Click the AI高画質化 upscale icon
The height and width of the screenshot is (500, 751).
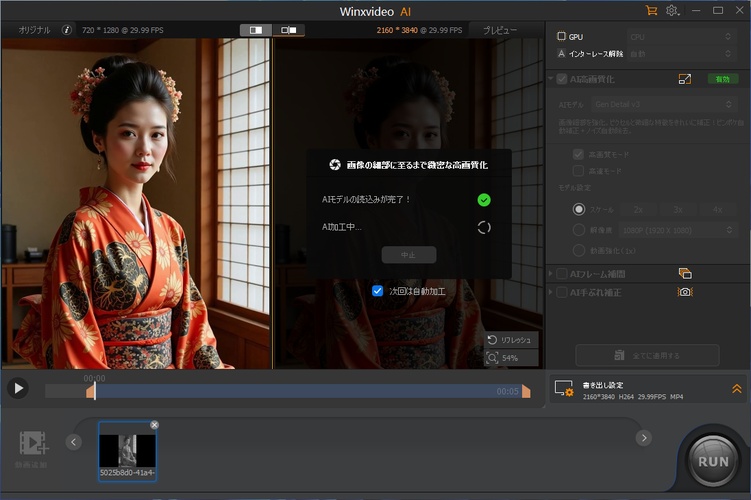[685, 79]
